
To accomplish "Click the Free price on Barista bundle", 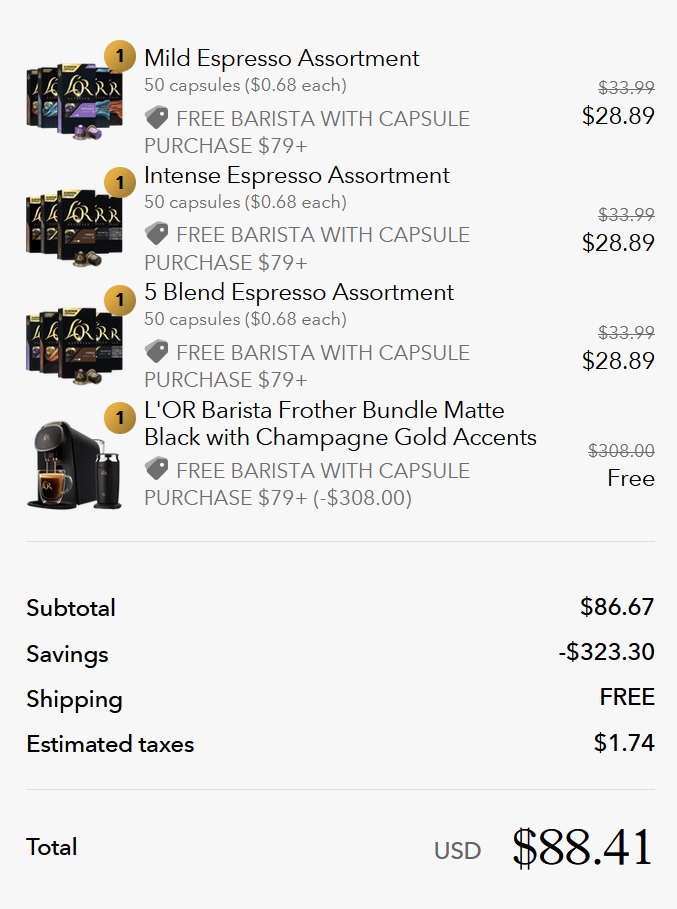I will pyautogui.click(x=630, y=479).
